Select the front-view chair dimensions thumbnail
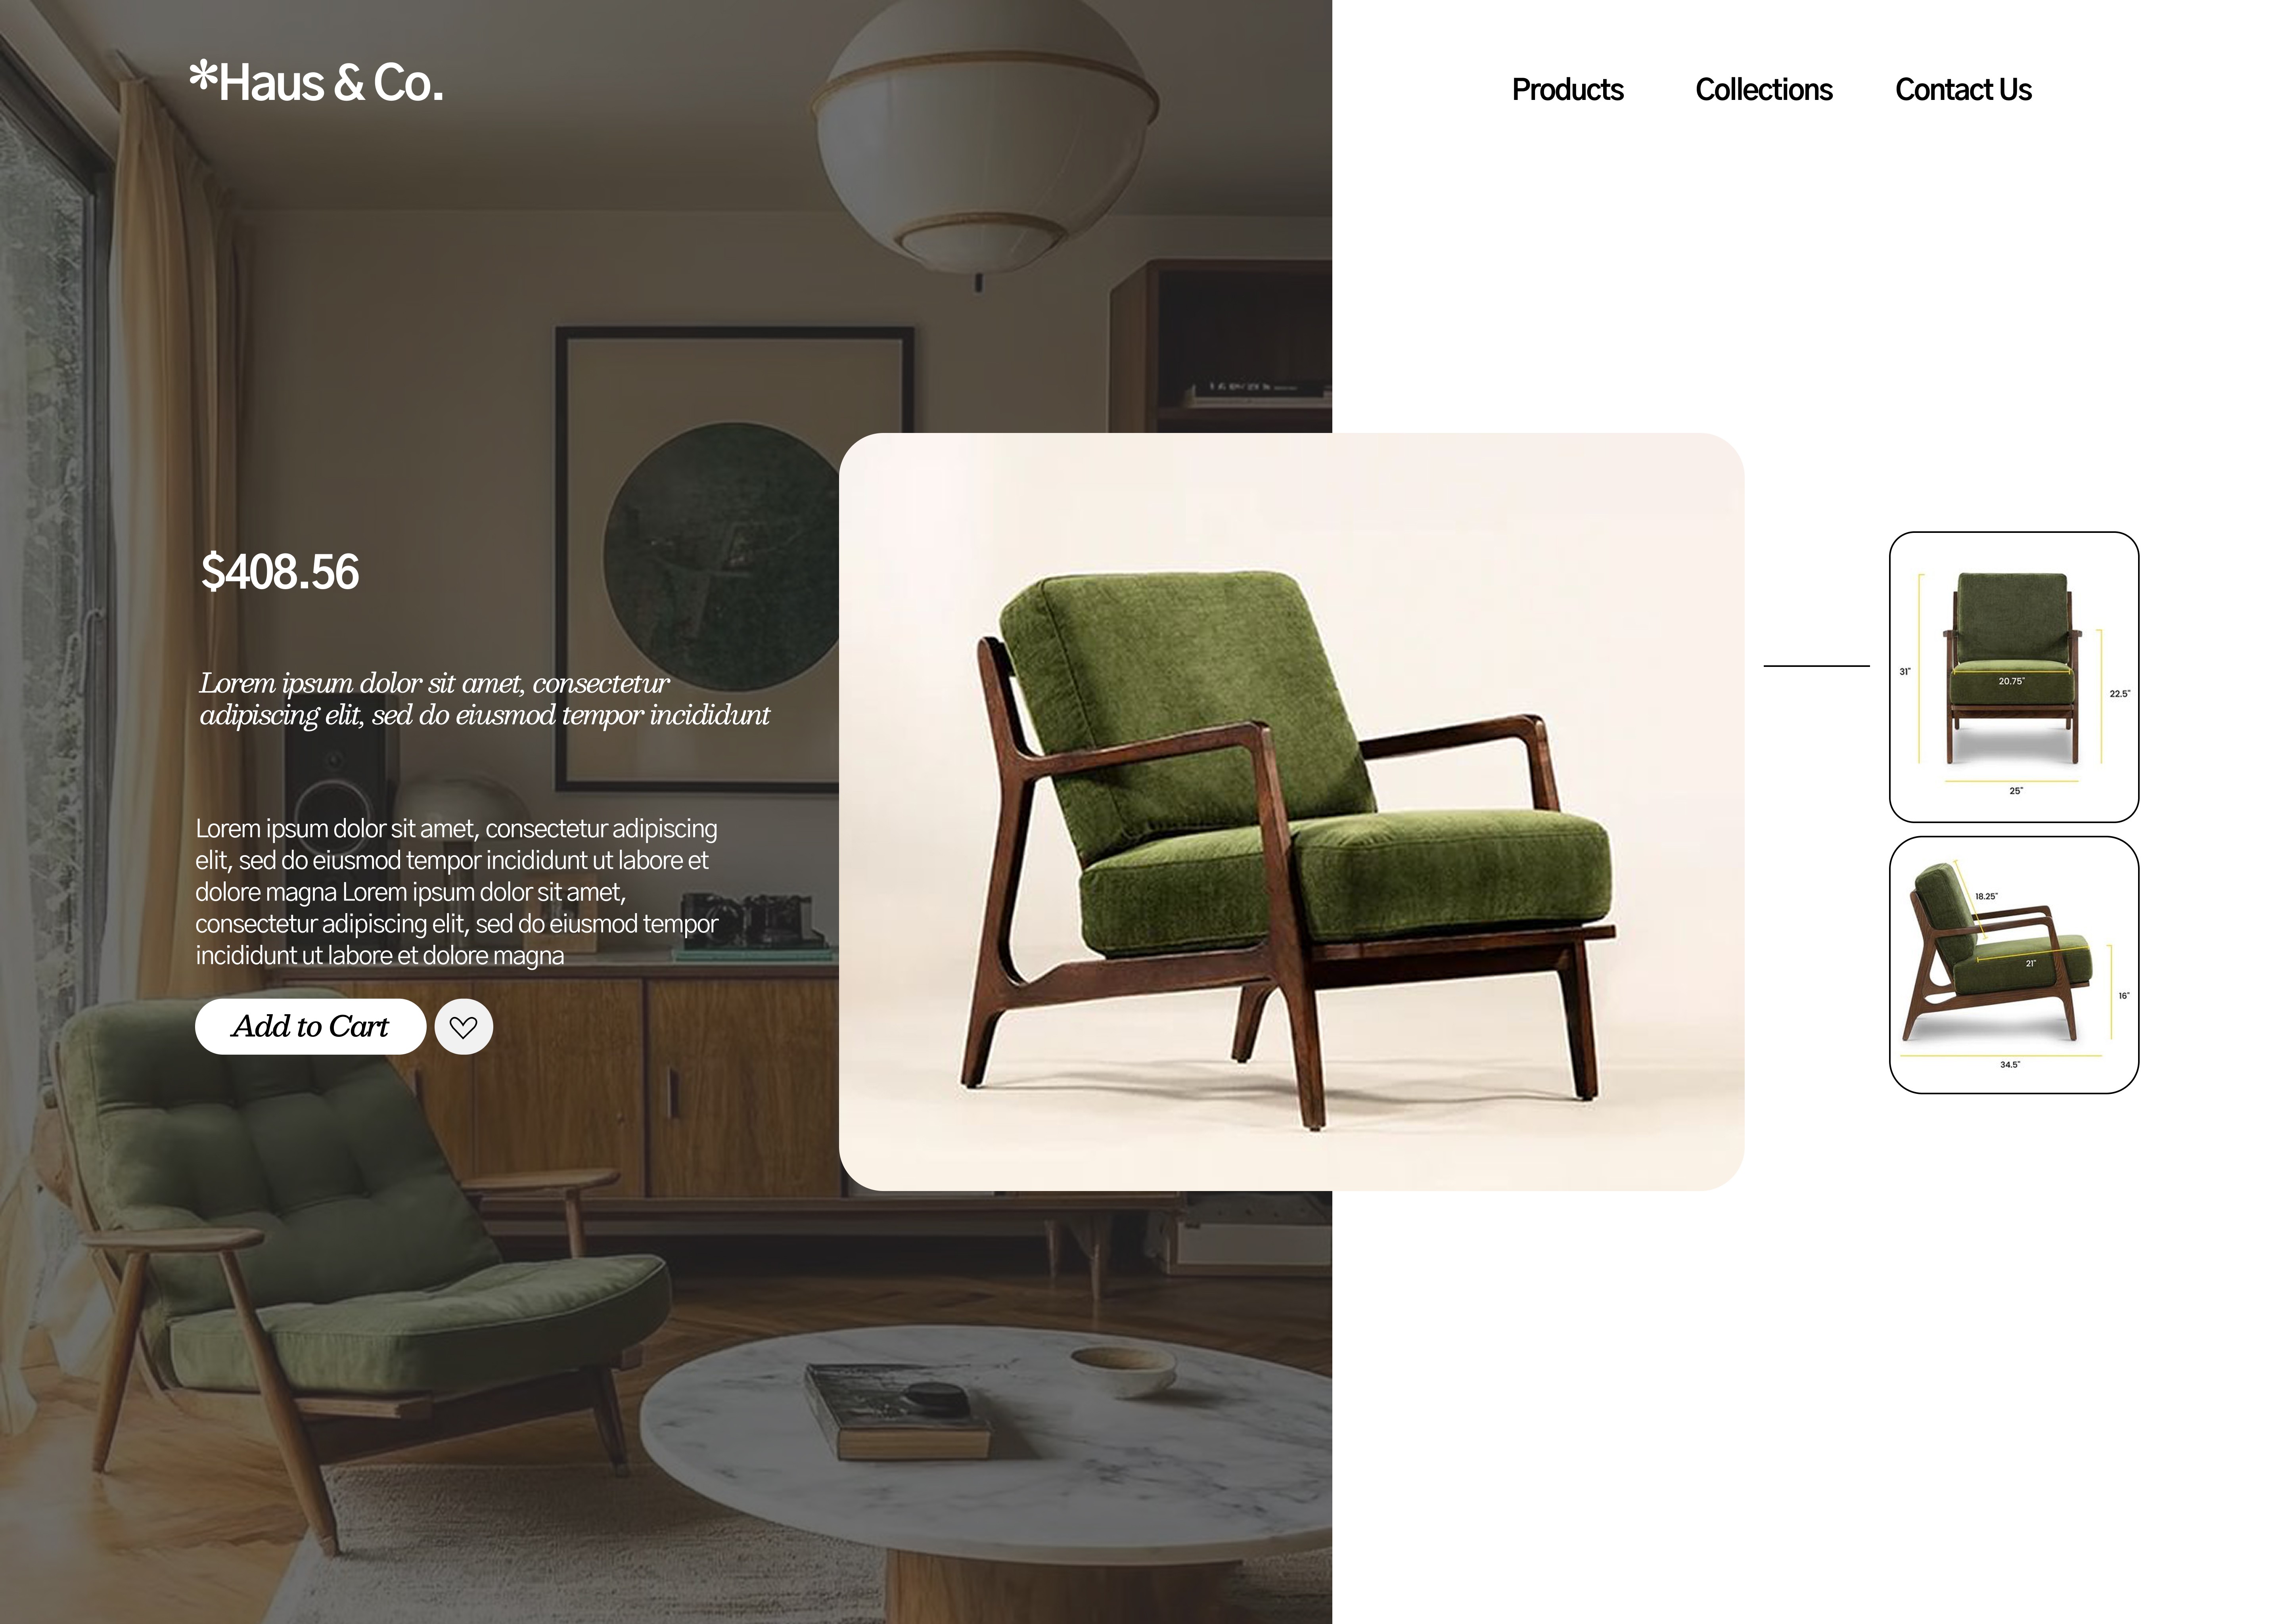Viewport: 2284px width, 1624px height. coord(2013,677)
